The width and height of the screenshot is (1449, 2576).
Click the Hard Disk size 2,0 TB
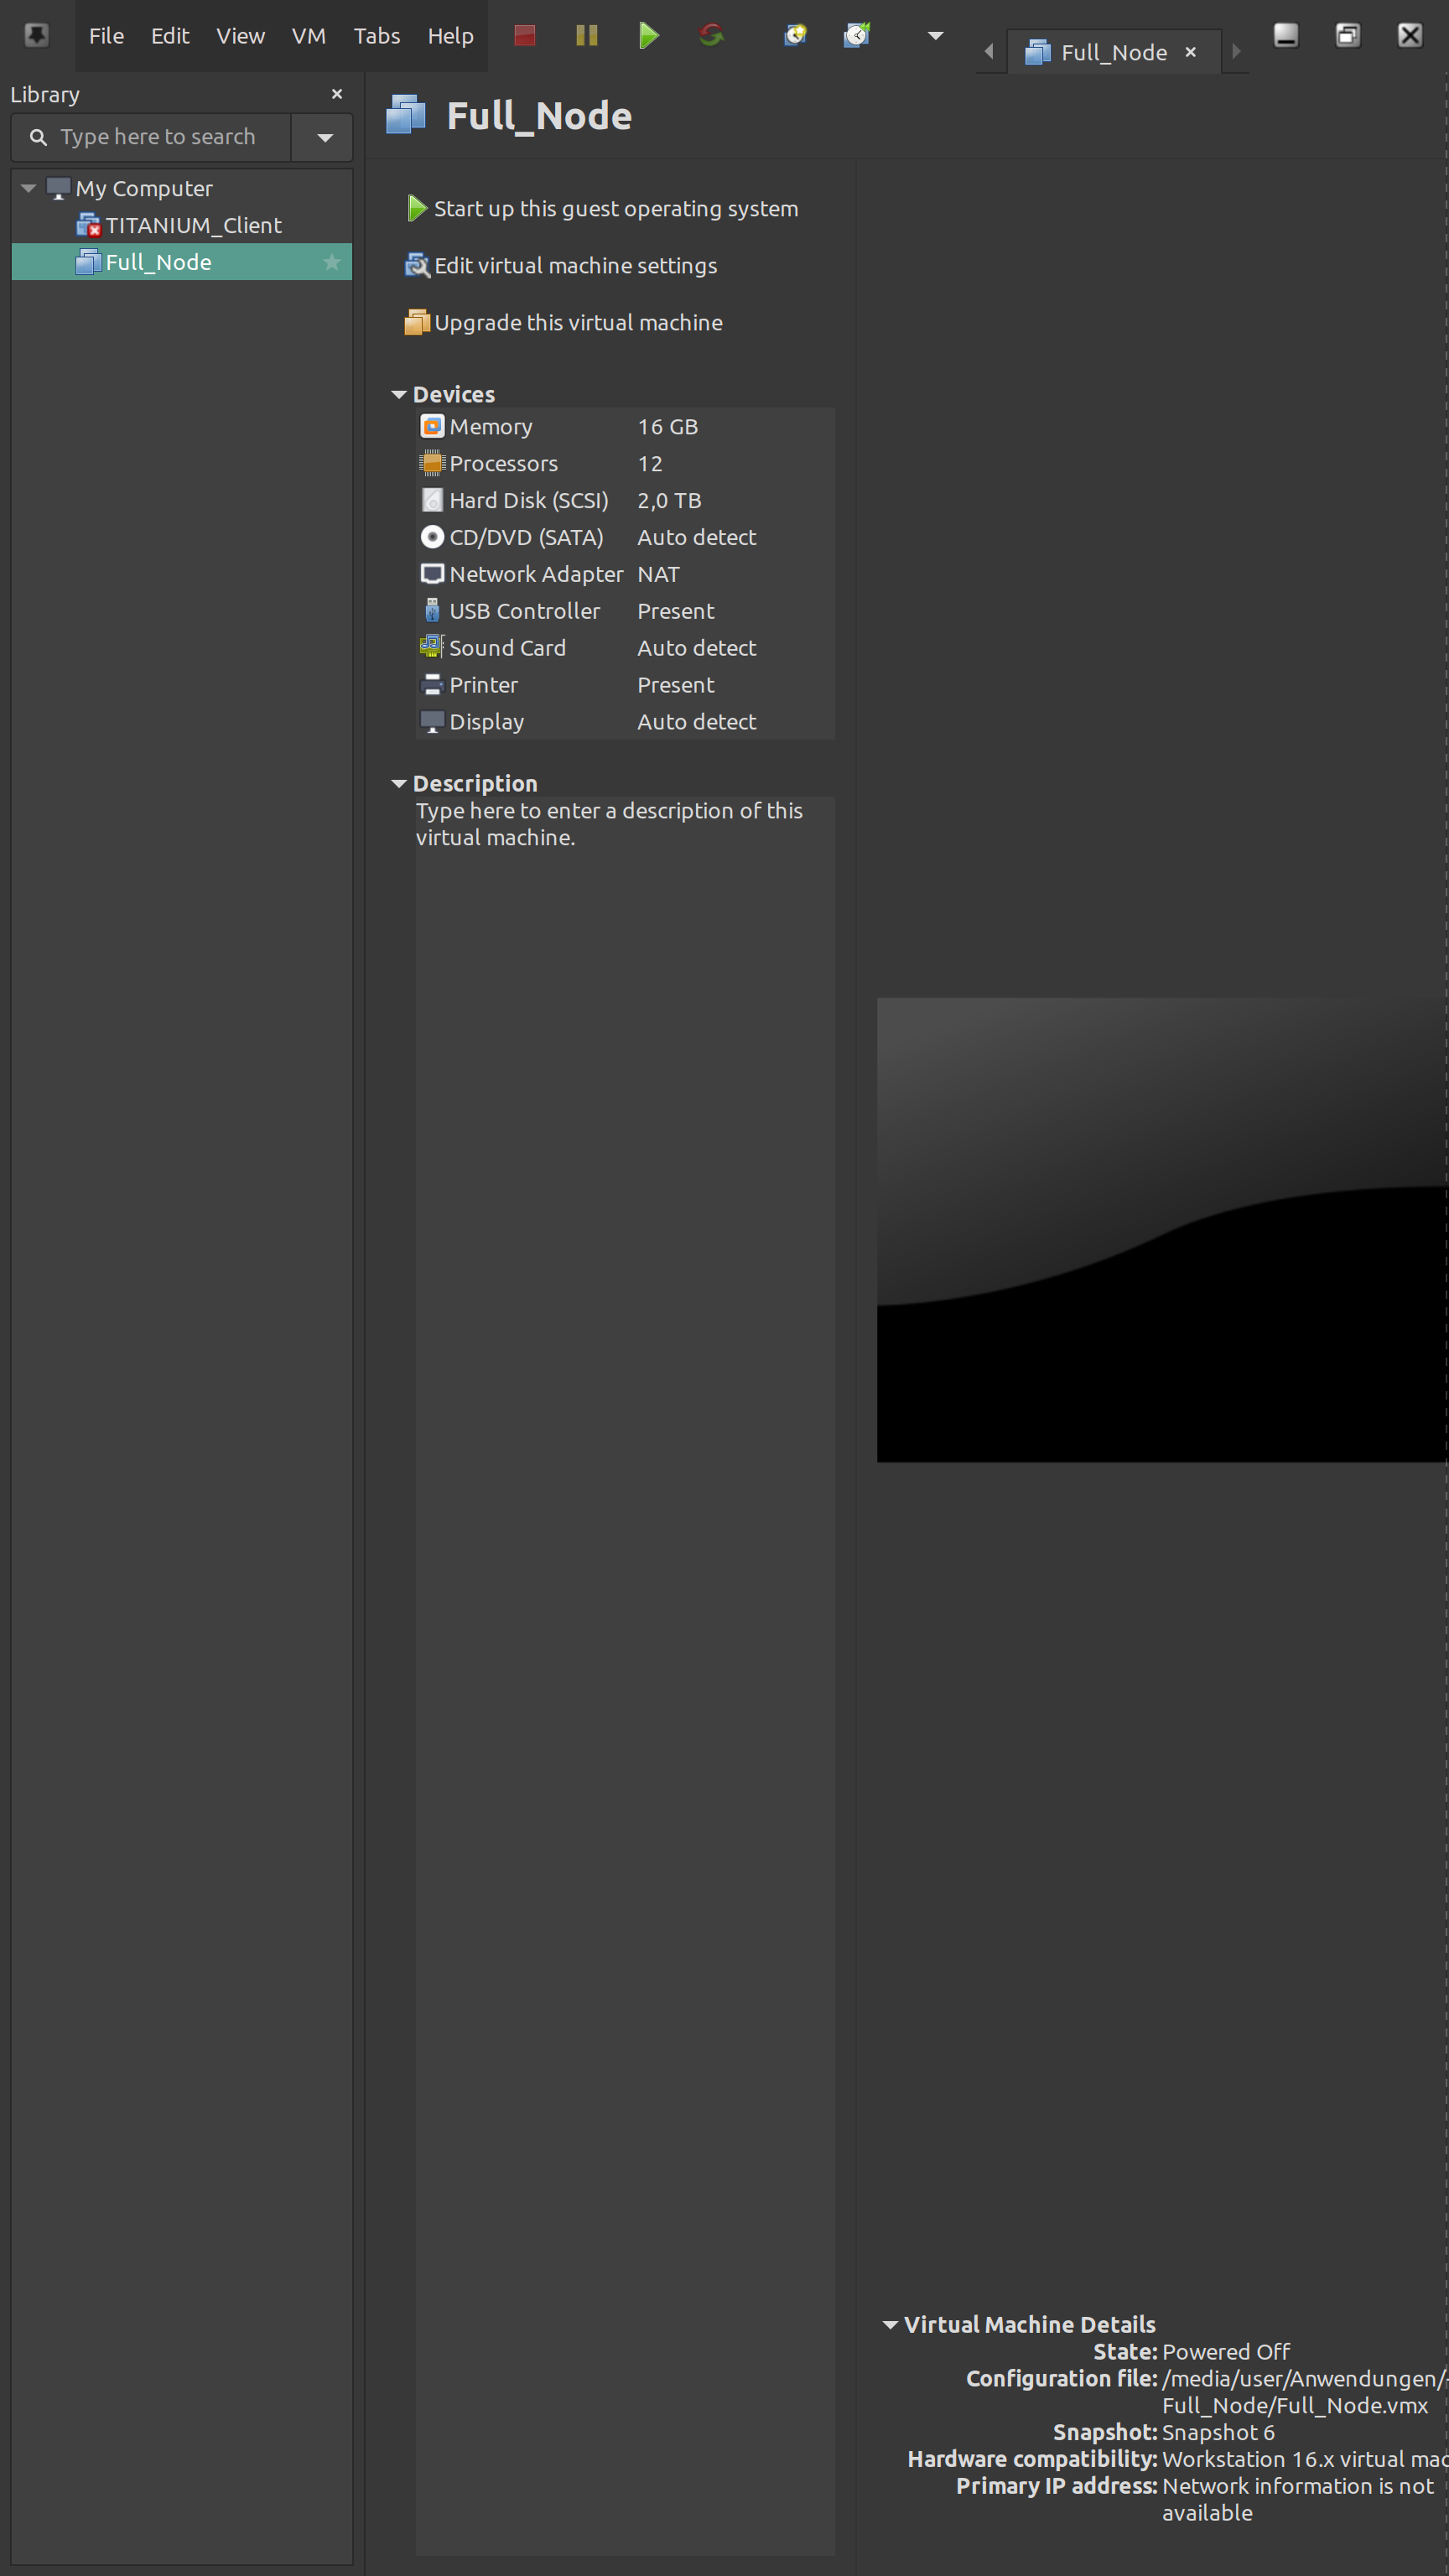point(669,501)
